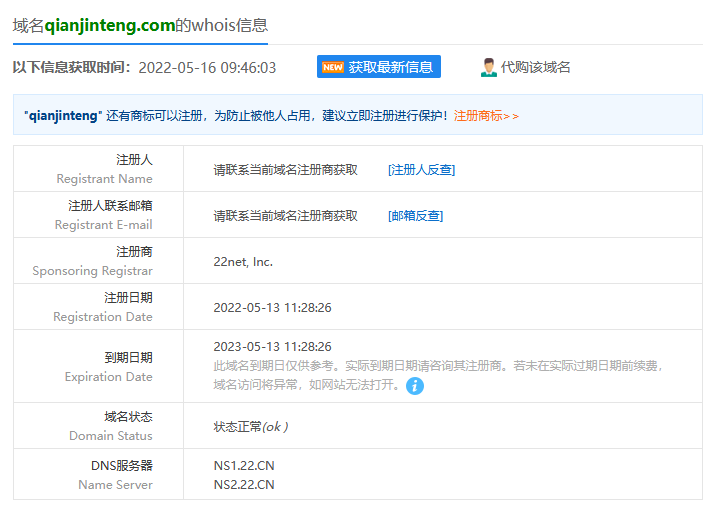This screenshot has width=714, height=505.
Task: Click the Registration Date label
Action: pos(103,317)
